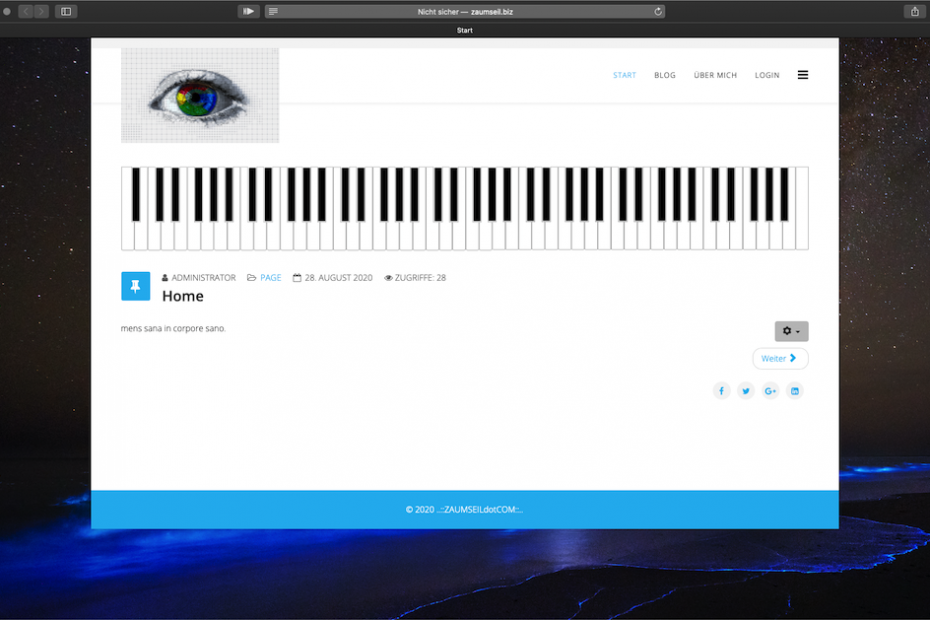The image size is (930, 620).
Task: Toggle the Safari sidebar
Action: click(66, 11)
